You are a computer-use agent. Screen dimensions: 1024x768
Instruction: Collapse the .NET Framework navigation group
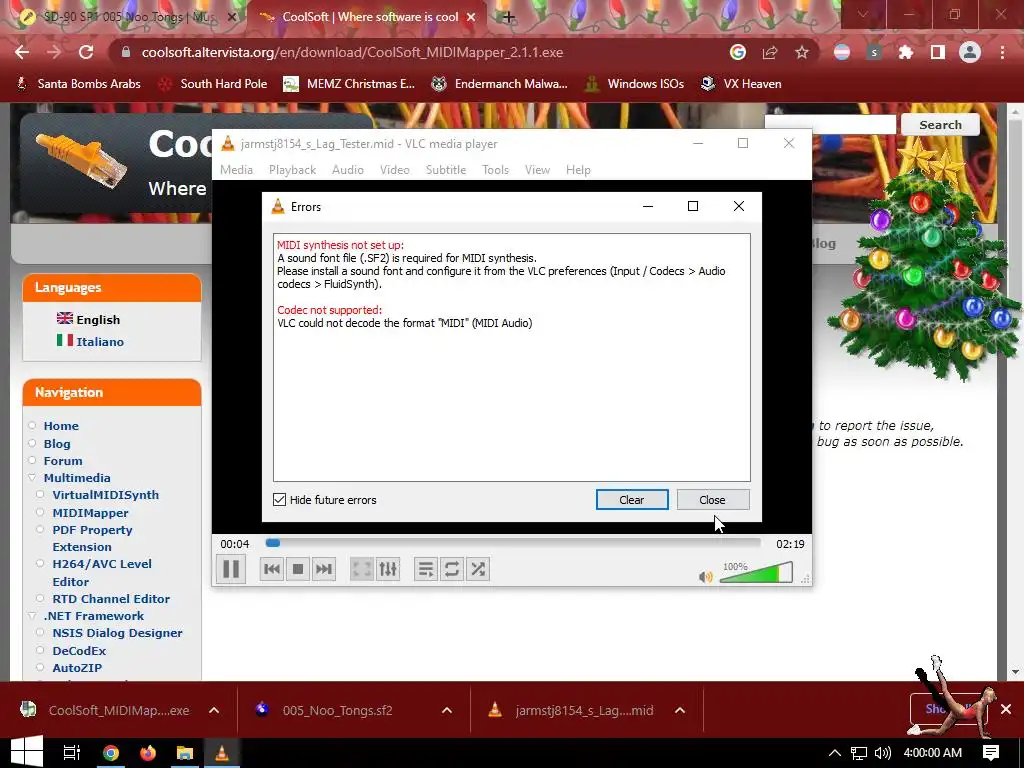pos(32,616)
